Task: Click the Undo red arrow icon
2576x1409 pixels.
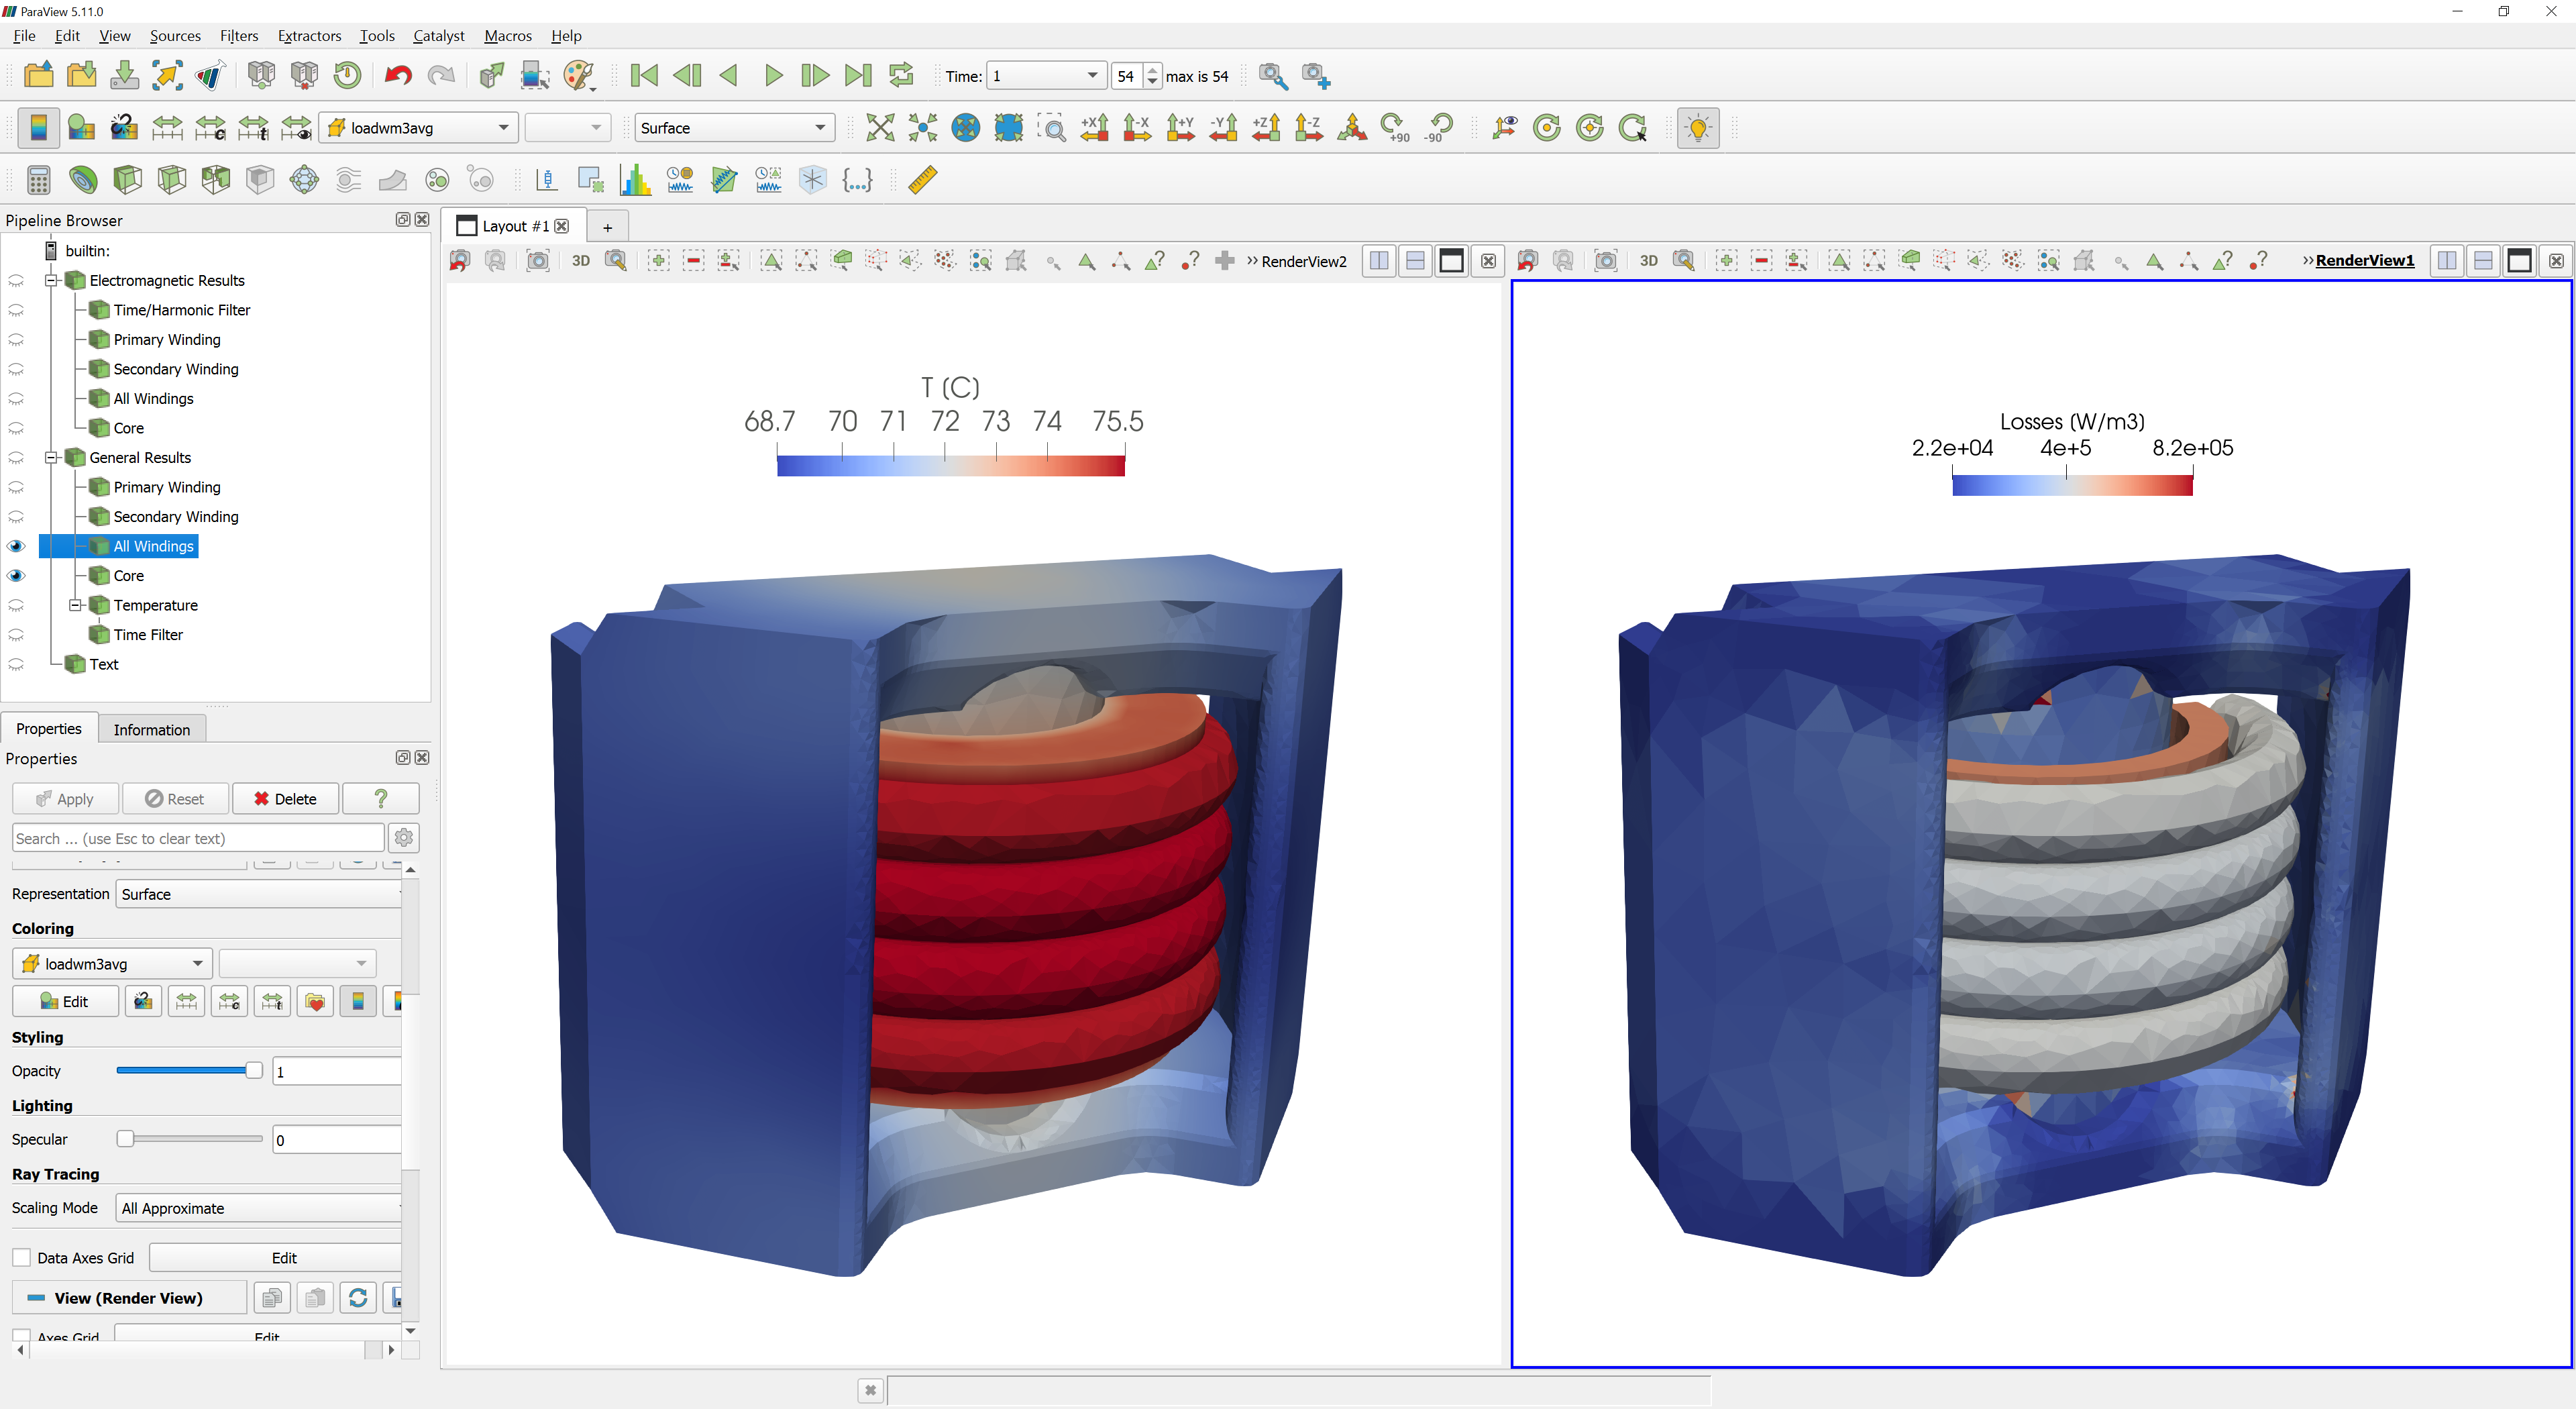Action: coord(397,75)
